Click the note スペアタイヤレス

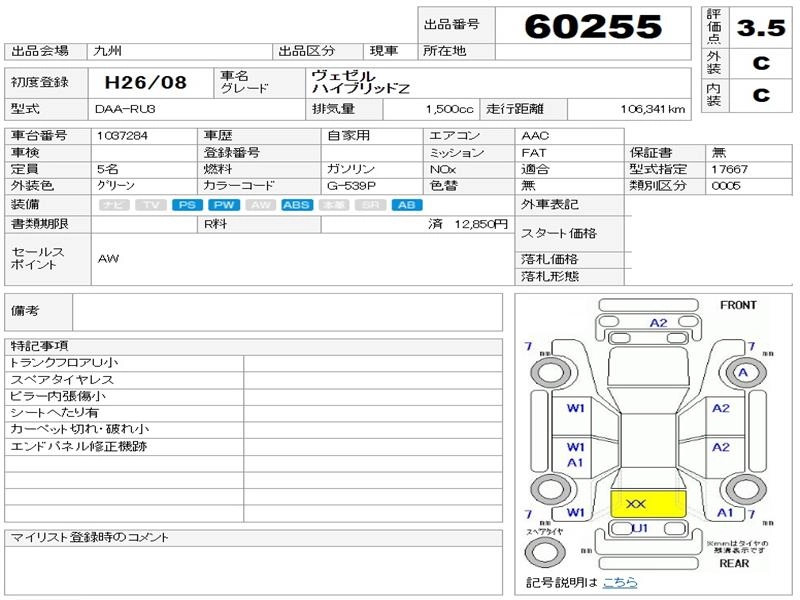point(62,380)
